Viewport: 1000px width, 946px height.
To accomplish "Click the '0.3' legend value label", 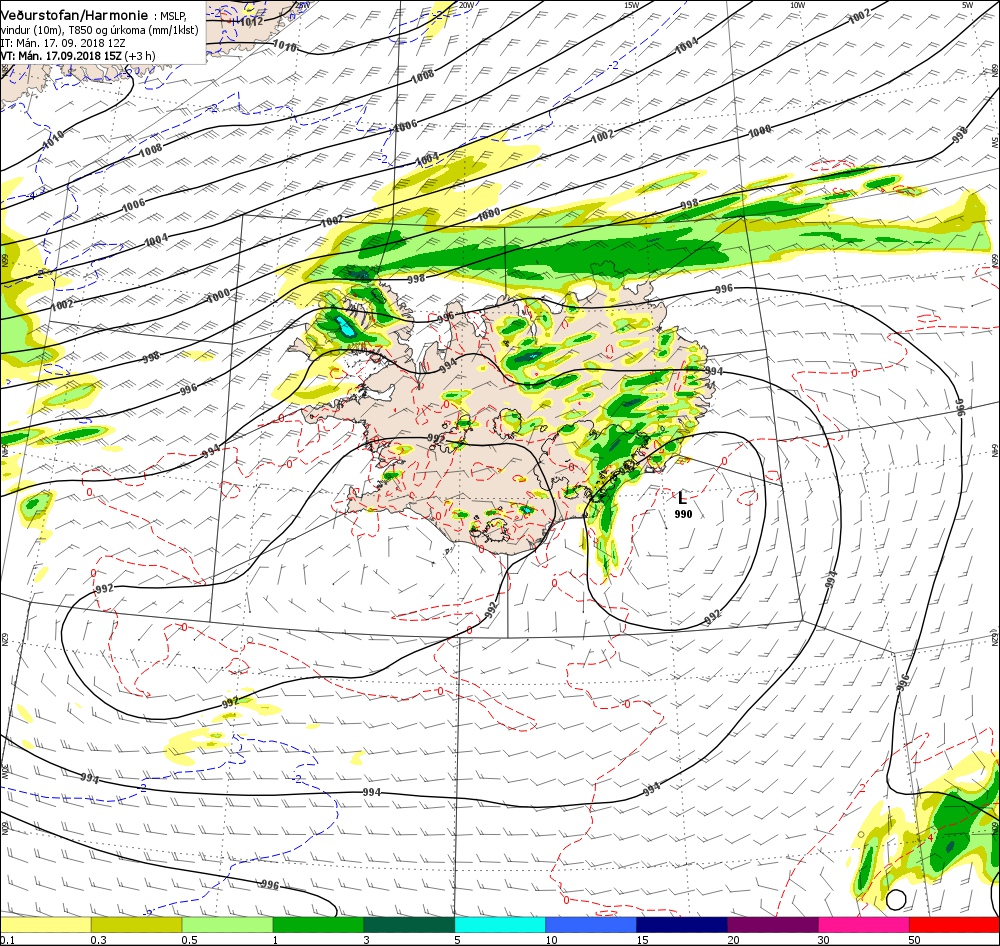I will (99, 940).
